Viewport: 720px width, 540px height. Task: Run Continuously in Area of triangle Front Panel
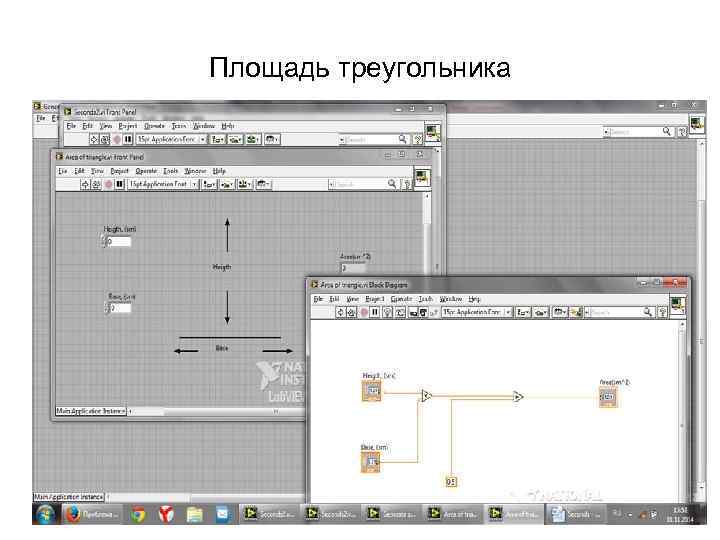tap(96, 185)
